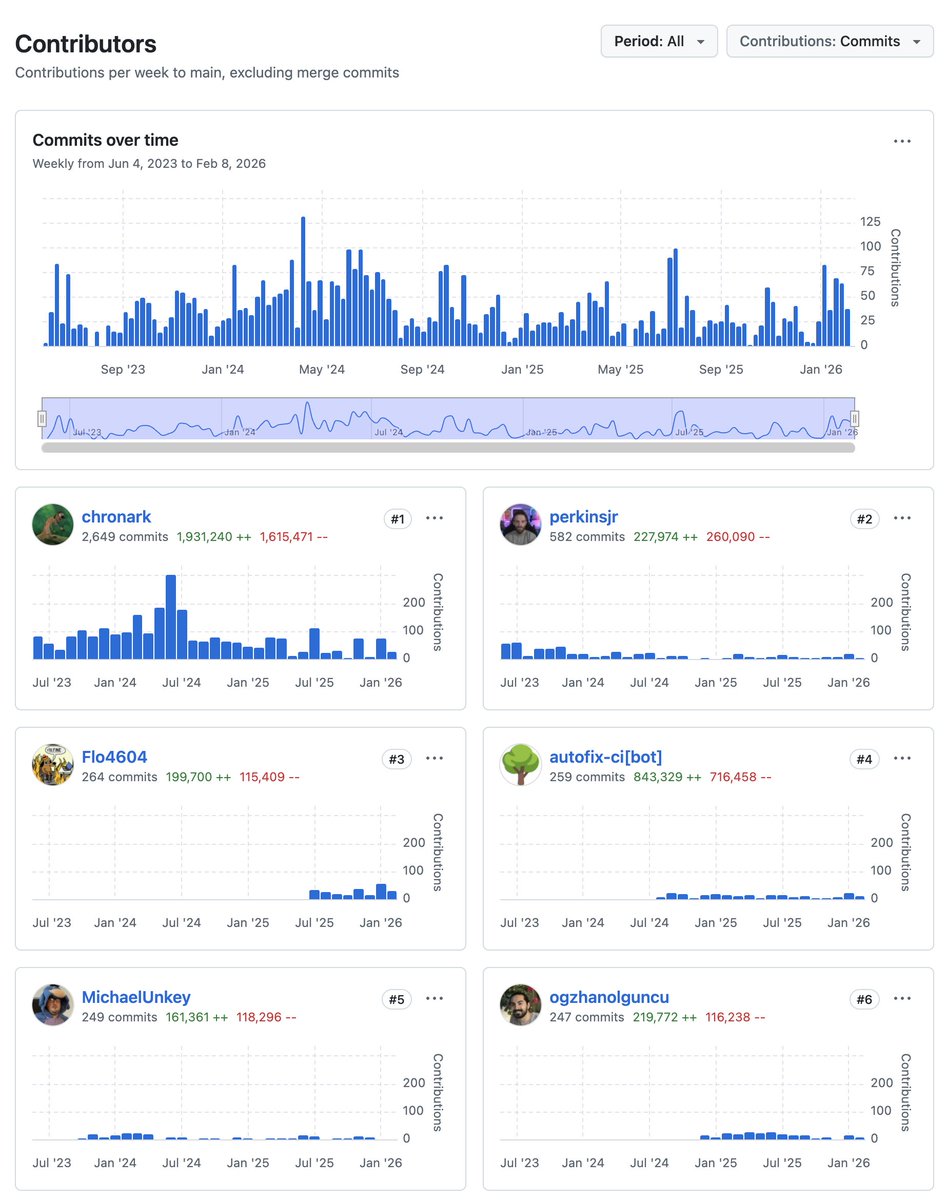
Task: Click the perkinsjr avatar image
Action: point(520,524)
